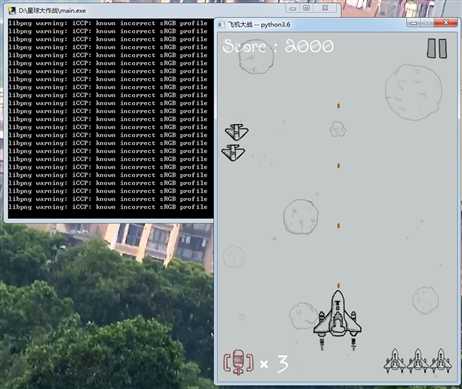This screenshot has height=389, width=462.
Task: Click the player's fighter plane
Action: point(337,320)
